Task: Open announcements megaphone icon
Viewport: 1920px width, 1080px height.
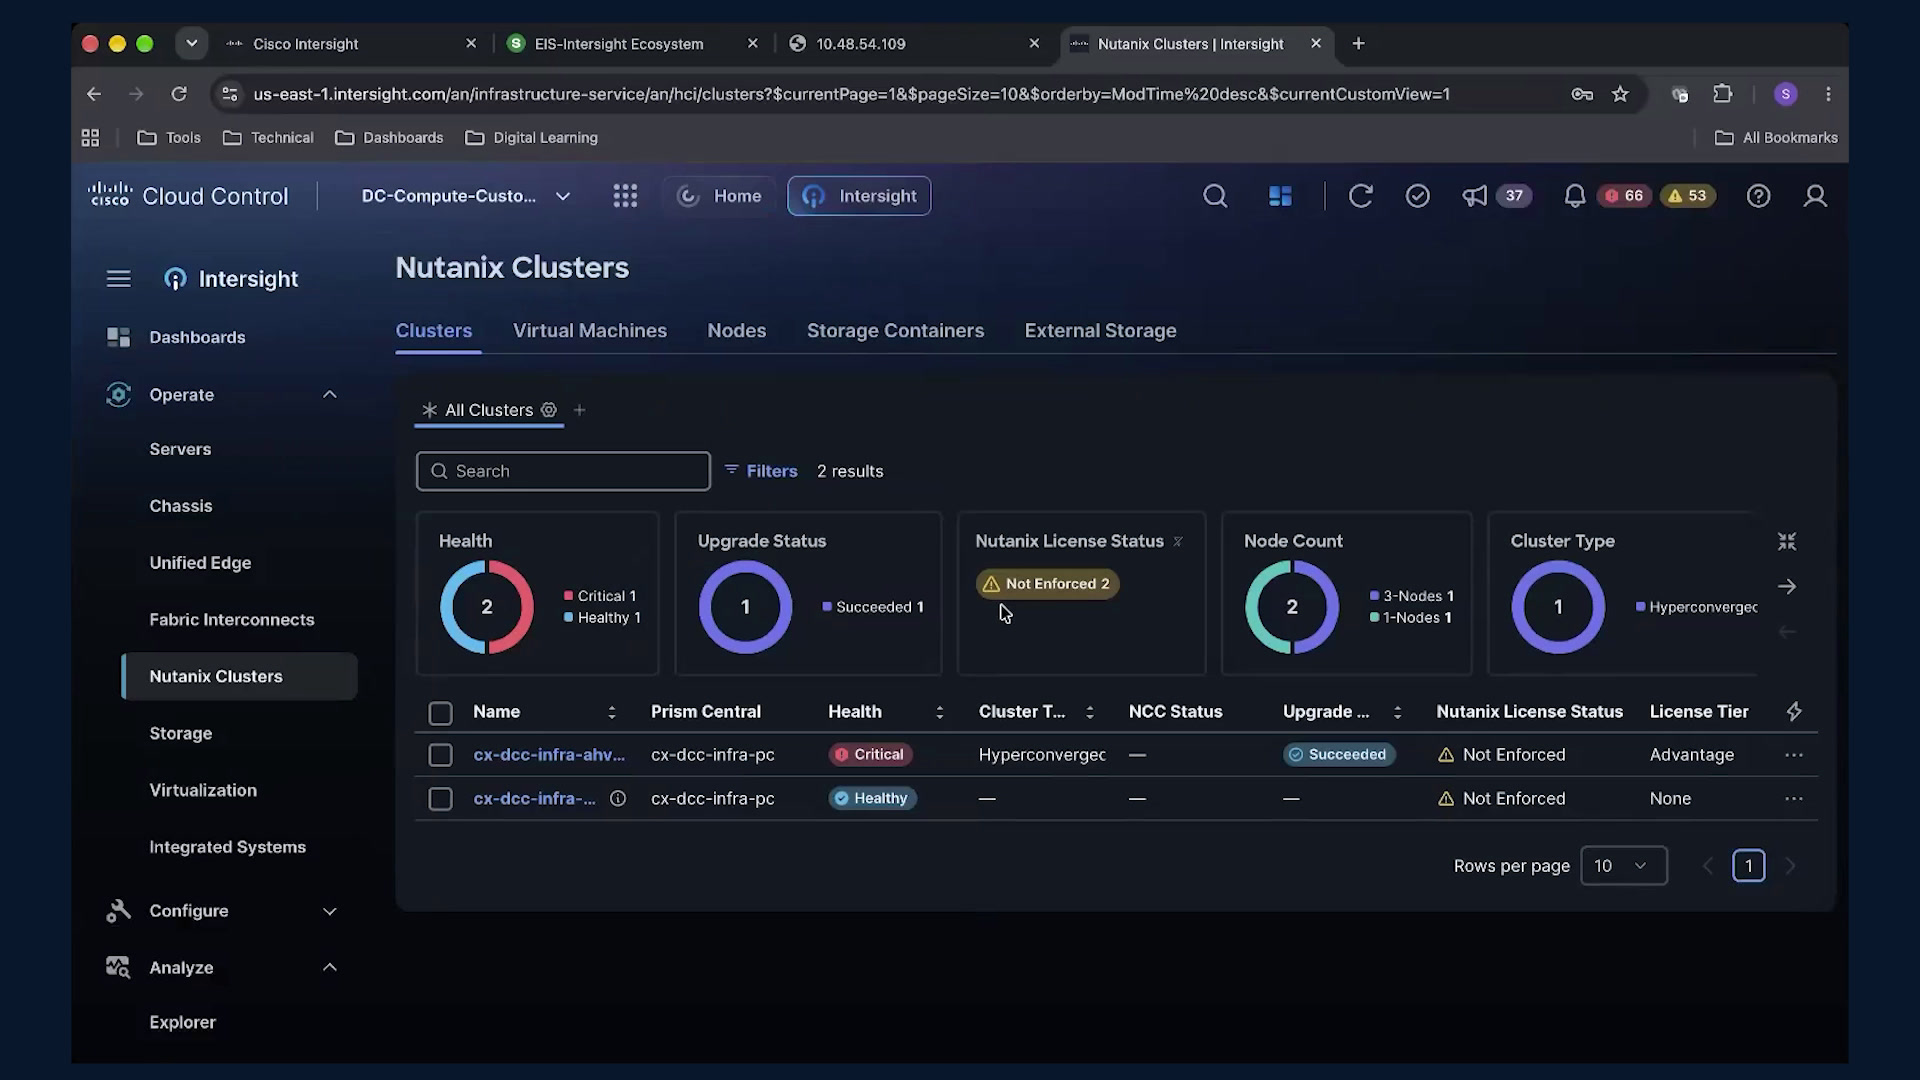Action: [1474, 196]
